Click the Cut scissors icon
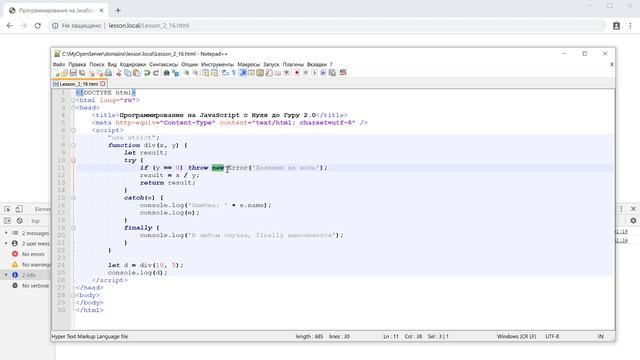 [118, 73]
